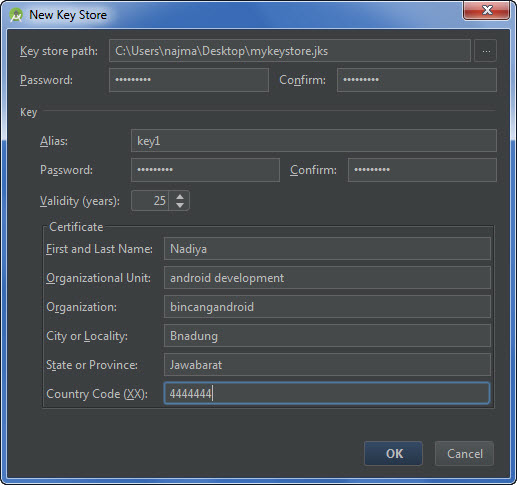The height and width of the screenshot is (485, 517).
Task: Decrease validity years with down arrow
Action: [x=180, y=205]
